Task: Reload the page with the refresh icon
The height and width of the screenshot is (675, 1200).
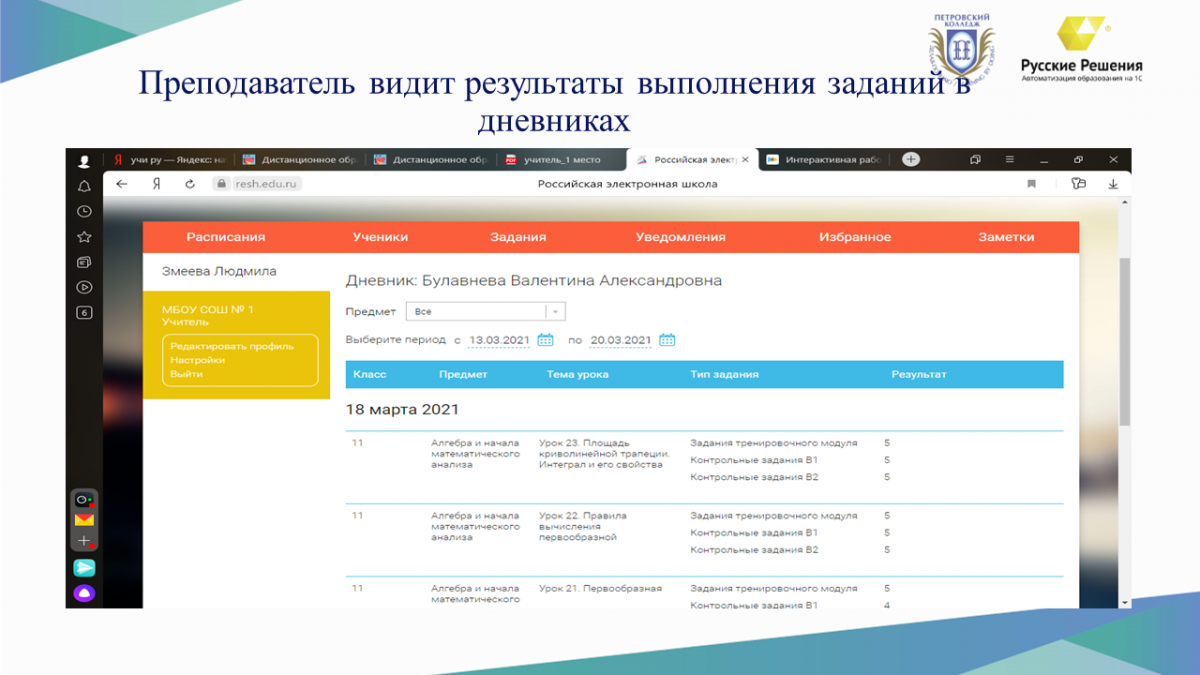Action: tap(189, 184)
